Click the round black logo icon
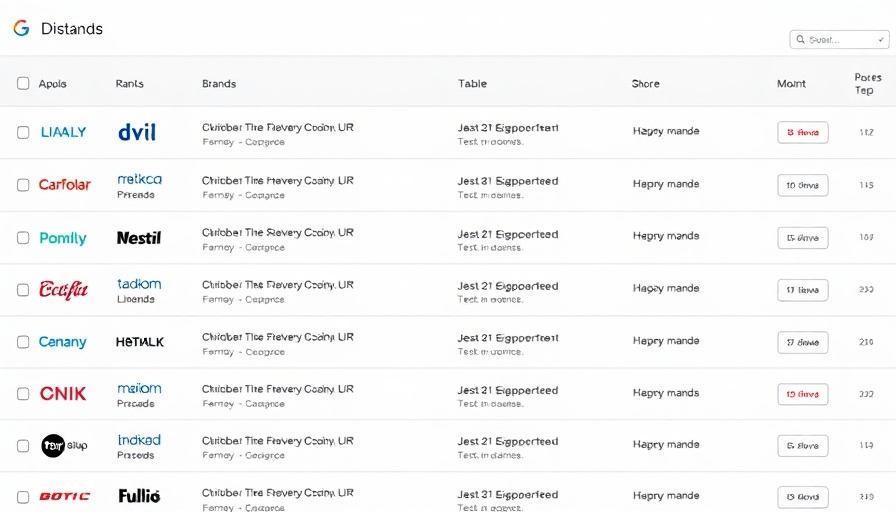Viewport: 896px width, 512px height. [53, 446]
